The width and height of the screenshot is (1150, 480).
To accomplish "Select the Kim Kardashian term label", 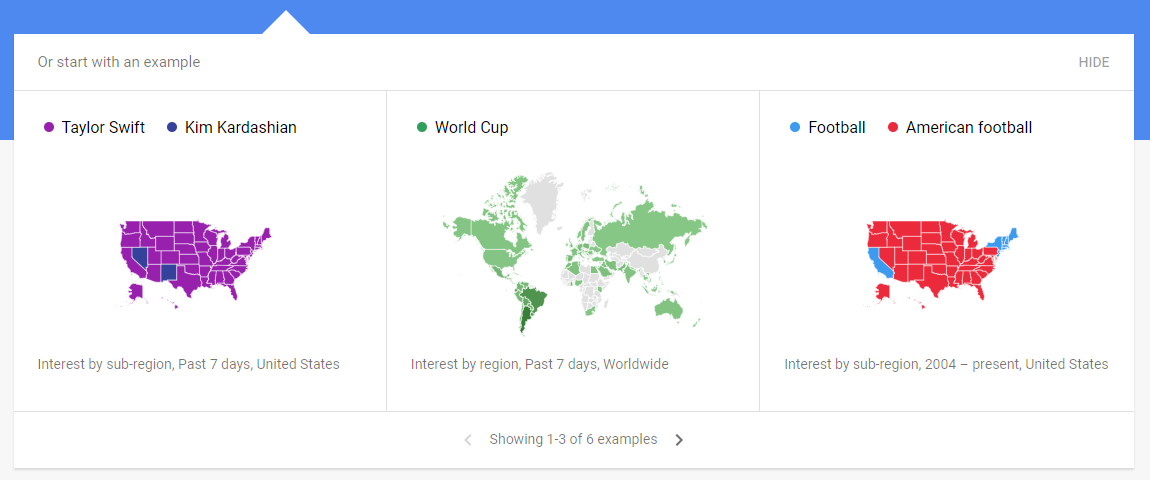I will (241, 128).
